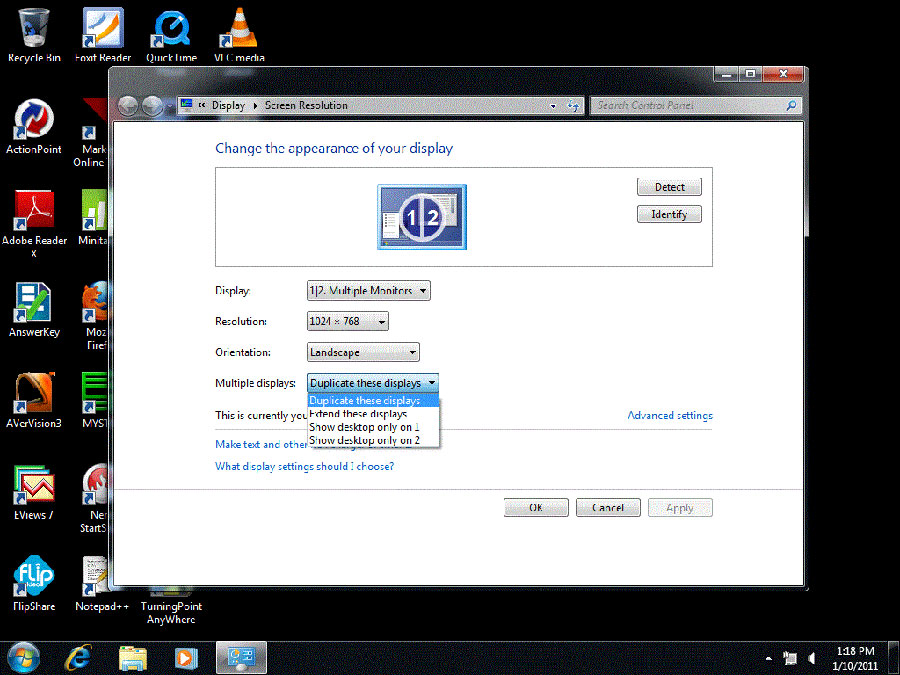Open the Windows Explorer folder in taskbar

133,657
